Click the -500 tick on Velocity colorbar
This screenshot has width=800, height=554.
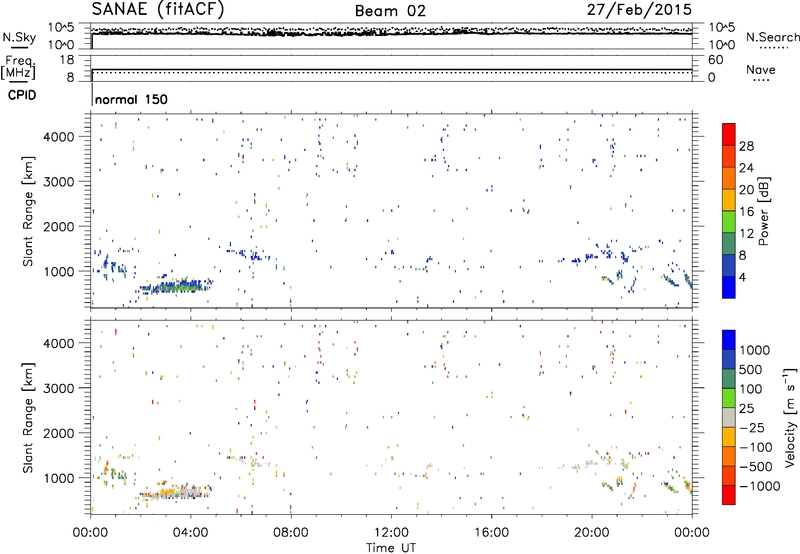point(757,466)
